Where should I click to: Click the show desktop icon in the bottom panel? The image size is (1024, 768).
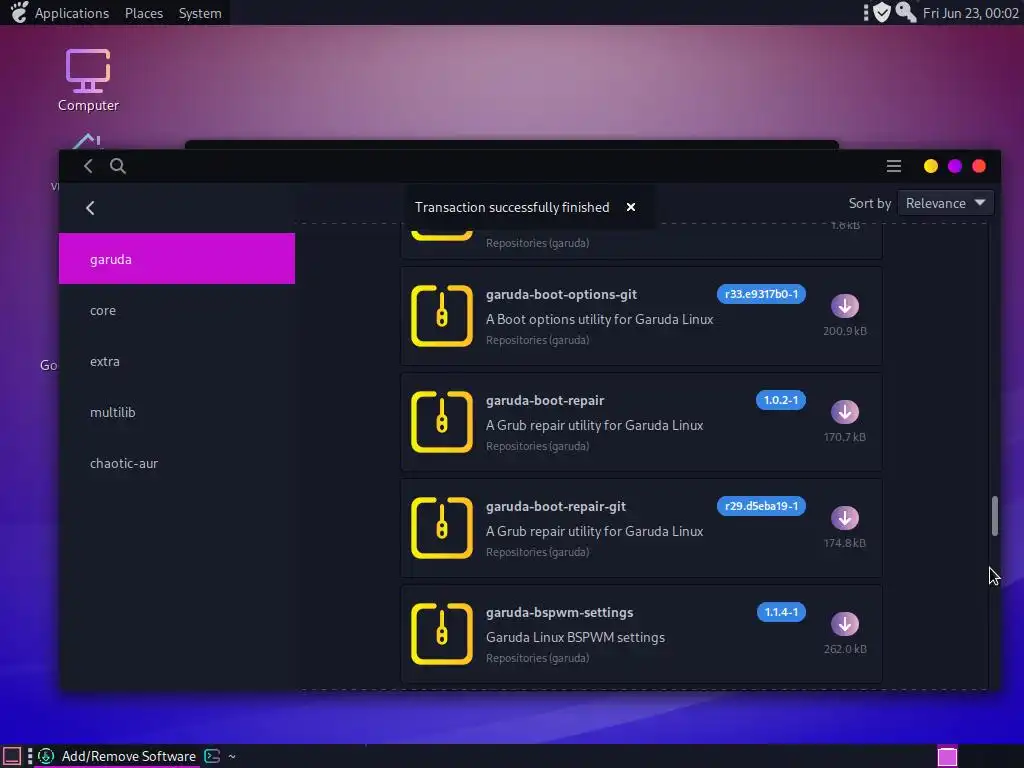click(x=12, y=756)
